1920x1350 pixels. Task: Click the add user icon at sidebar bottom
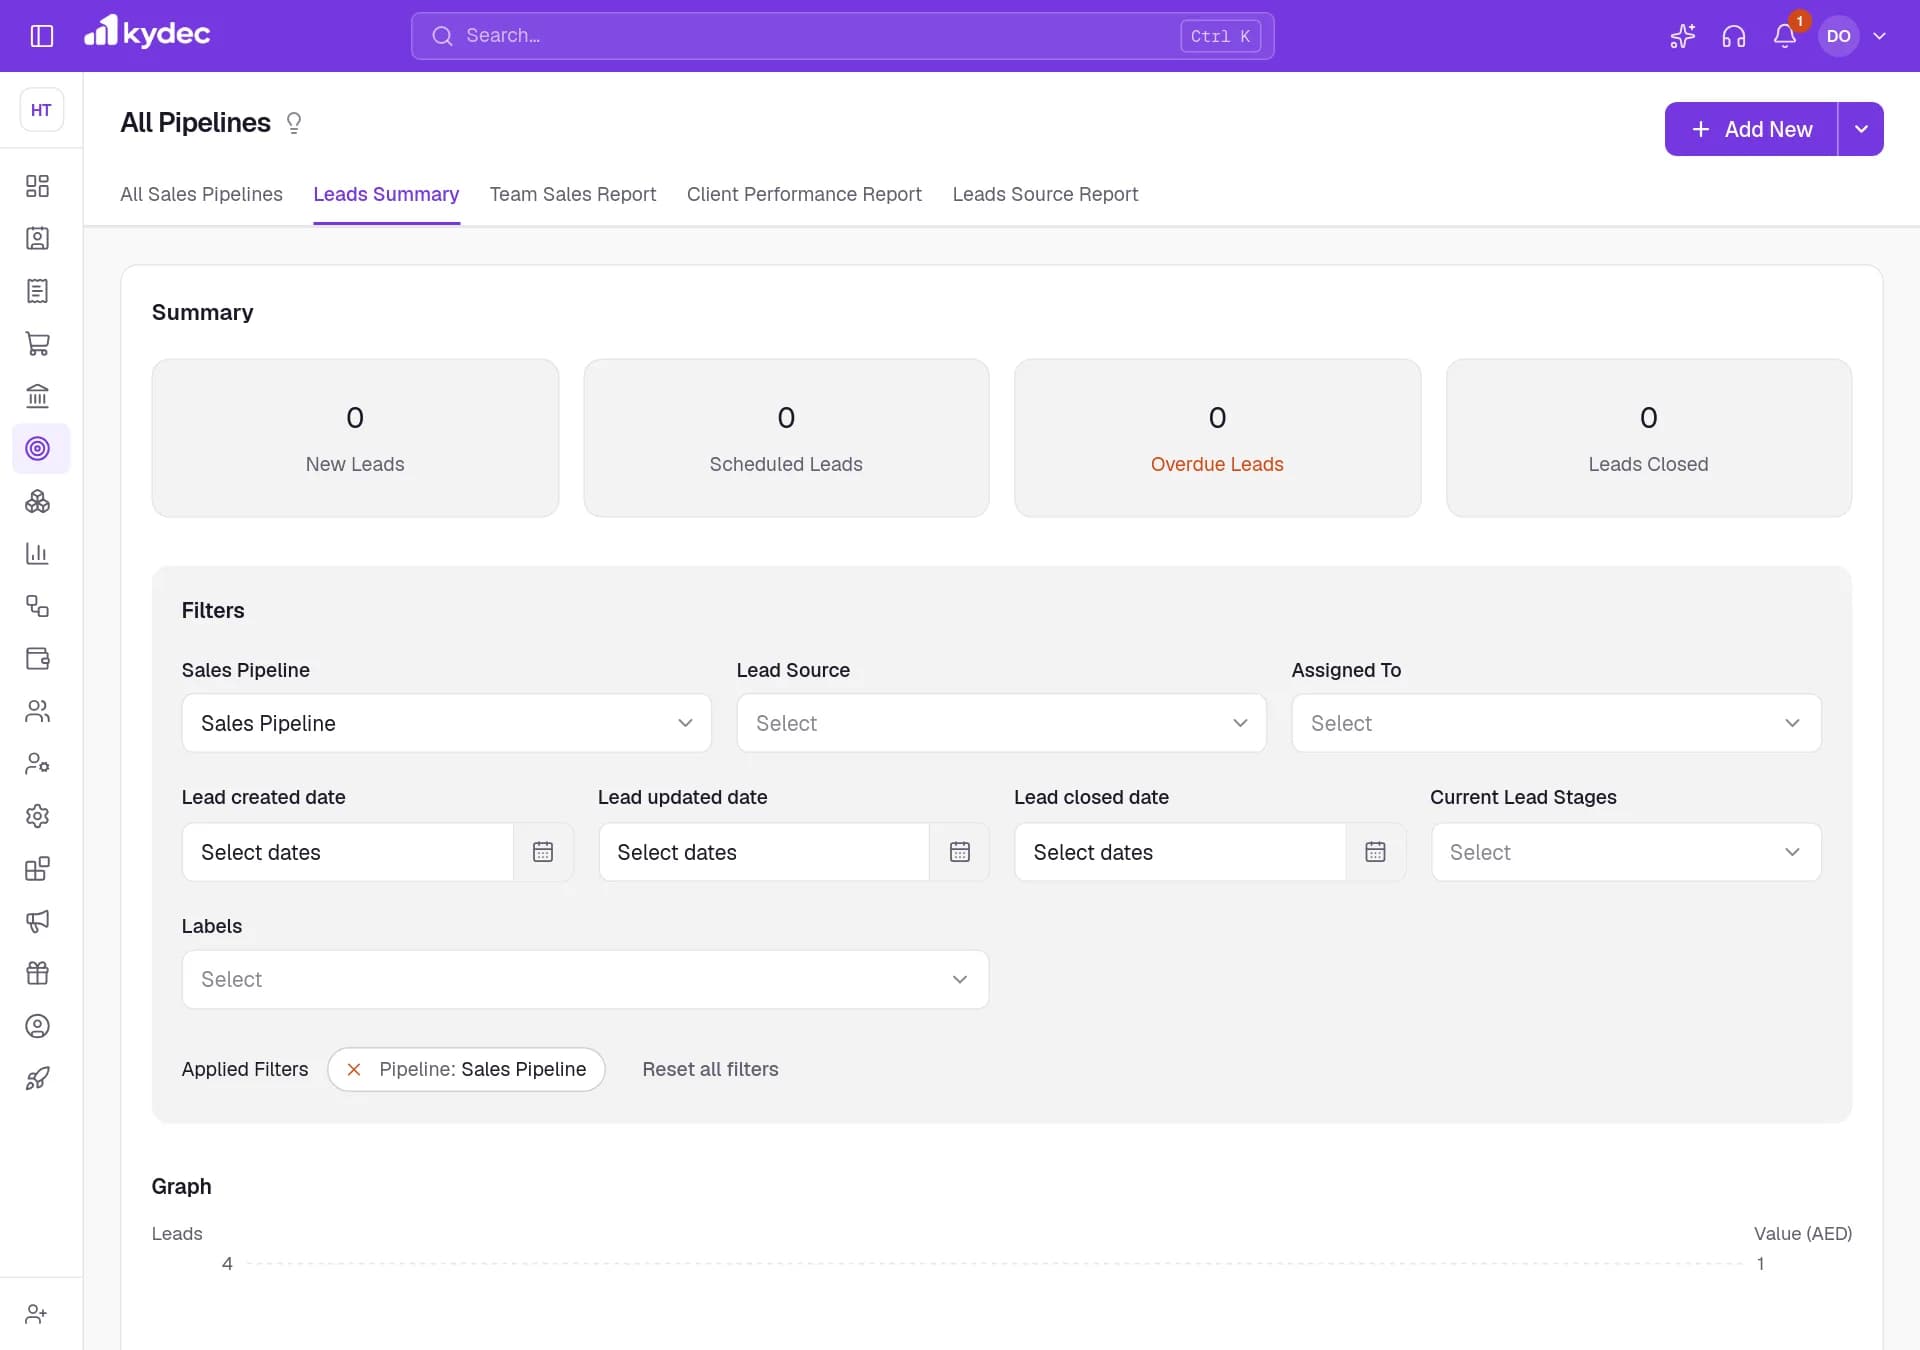coord(37,1314)
